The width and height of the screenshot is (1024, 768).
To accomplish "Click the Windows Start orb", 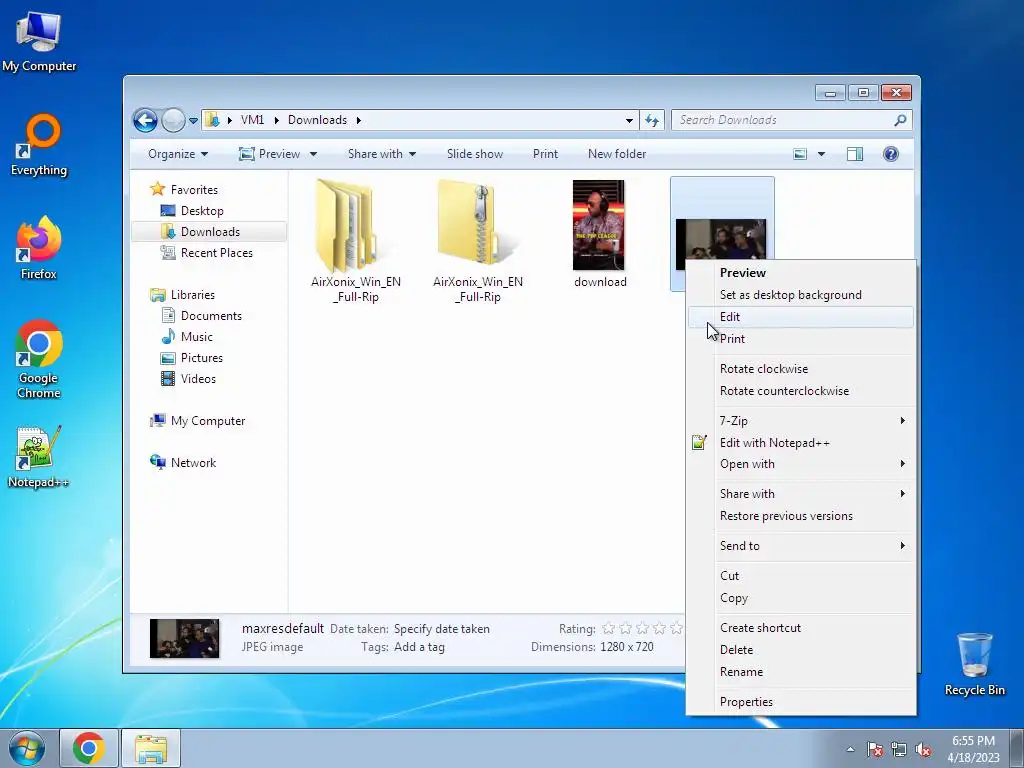I will coord(27,748).
